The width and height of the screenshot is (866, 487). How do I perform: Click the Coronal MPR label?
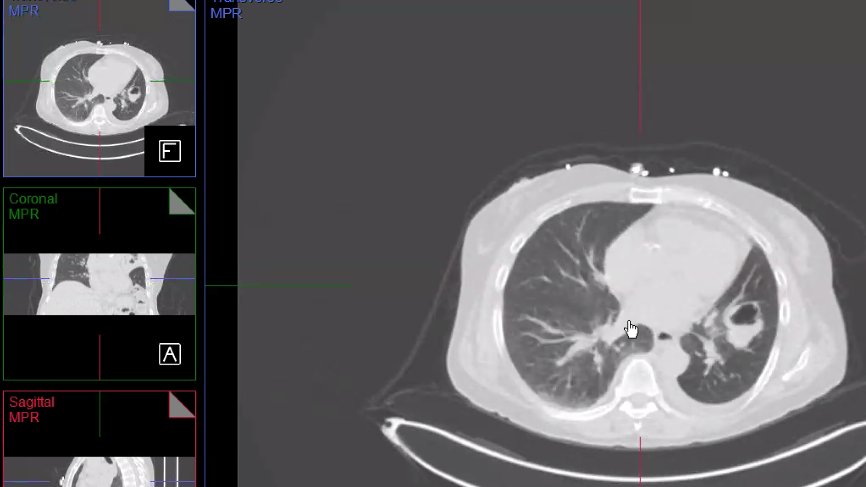coord(33,206)
